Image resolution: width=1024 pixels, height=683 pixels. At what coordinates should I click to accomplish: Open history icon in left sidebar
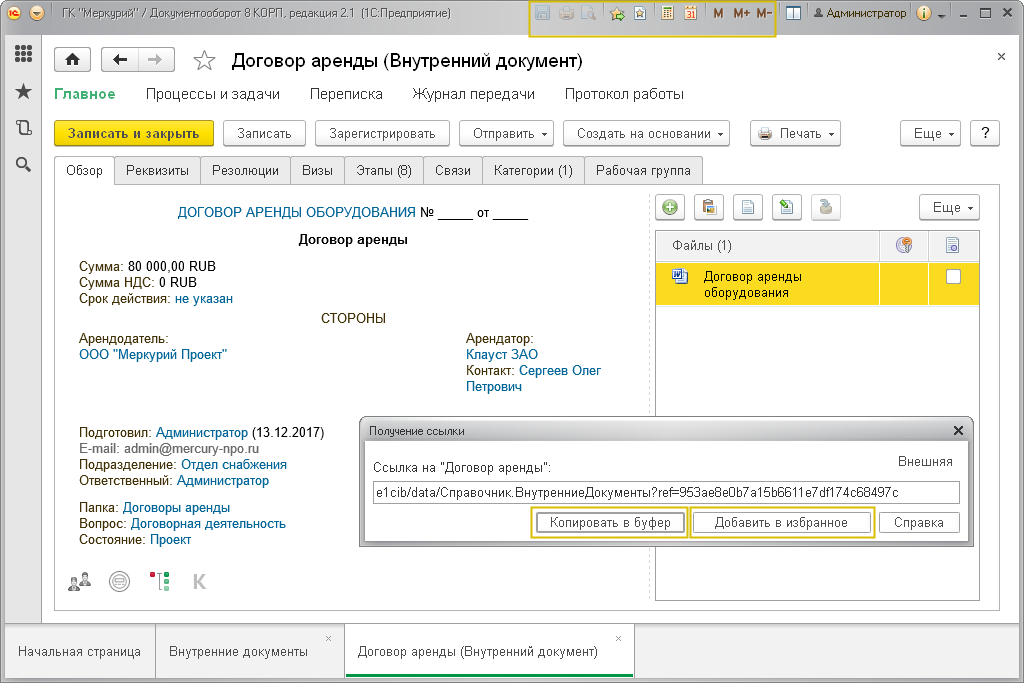point(24,127)
